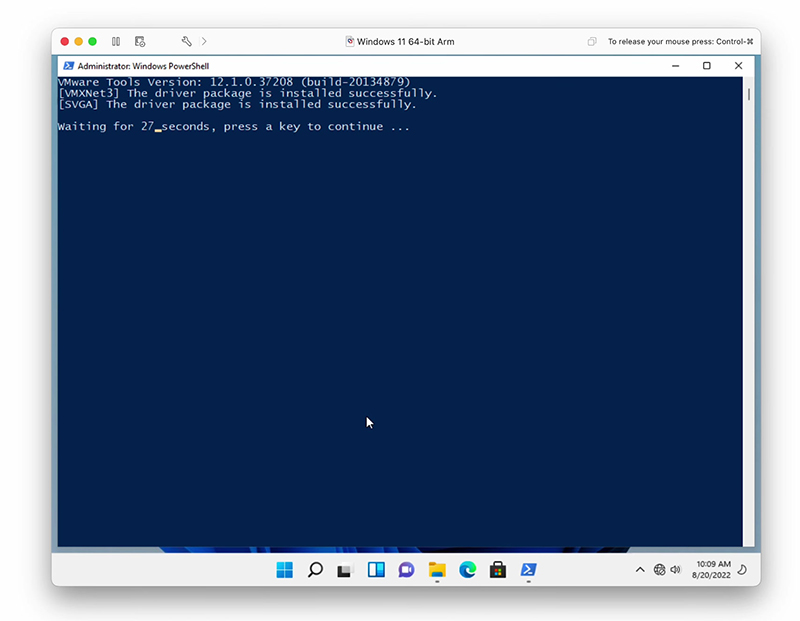The height and width of the screenshot is (621, 800).
Task: Open virtual machine settings wrench icon
Action: [187, 41]
